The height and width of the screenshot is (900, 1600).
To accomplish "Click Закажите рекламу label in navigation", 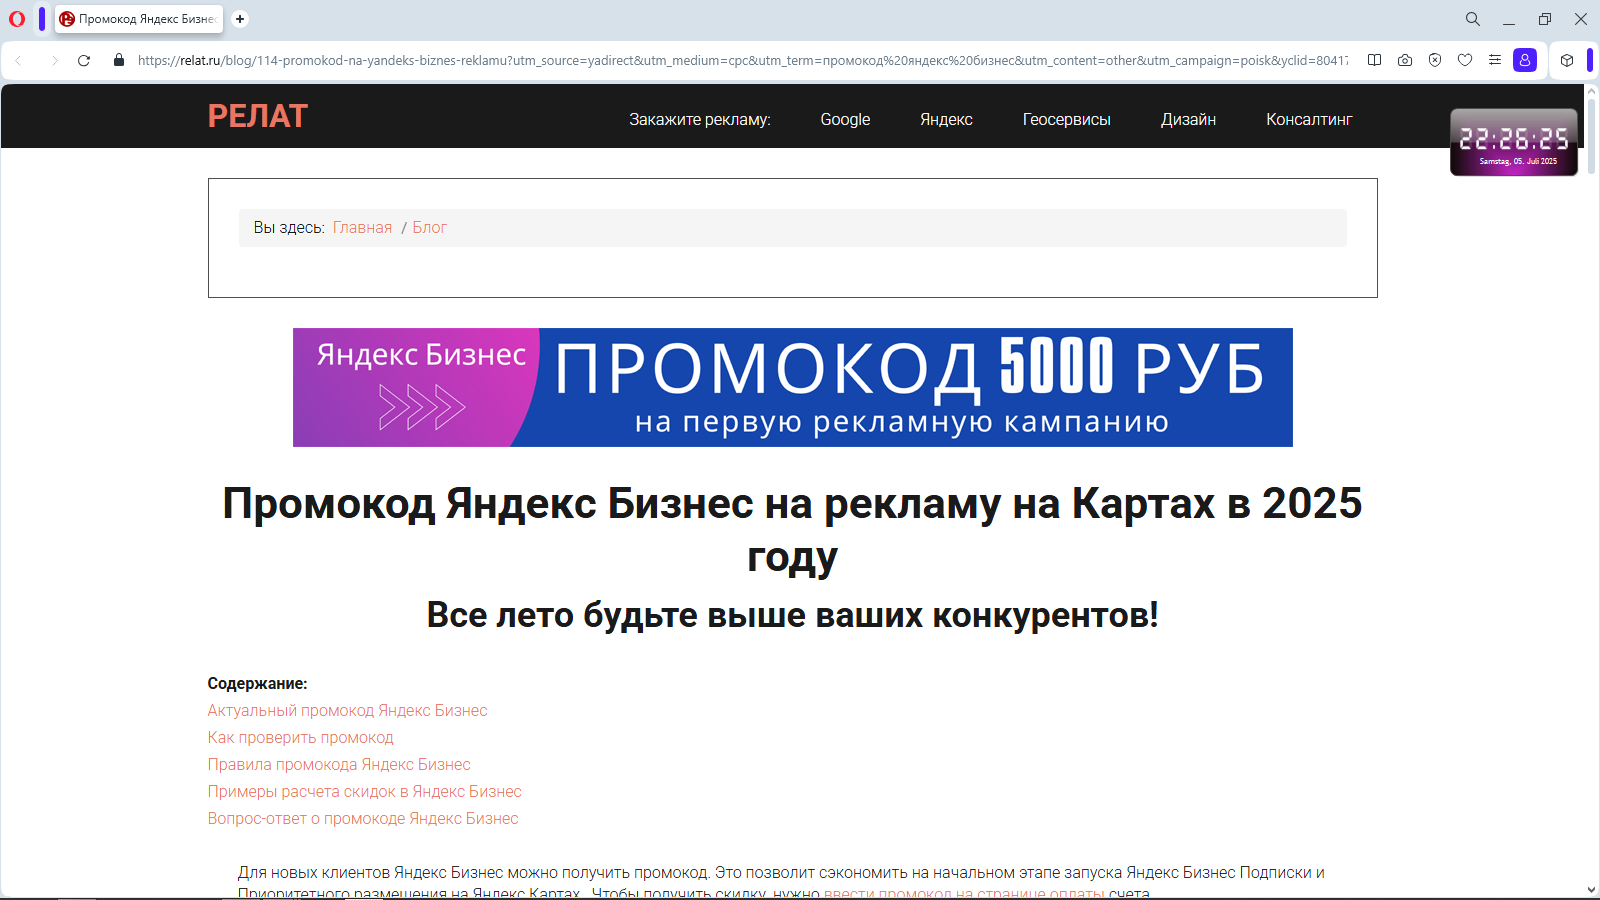I will (x=700, y=119).
